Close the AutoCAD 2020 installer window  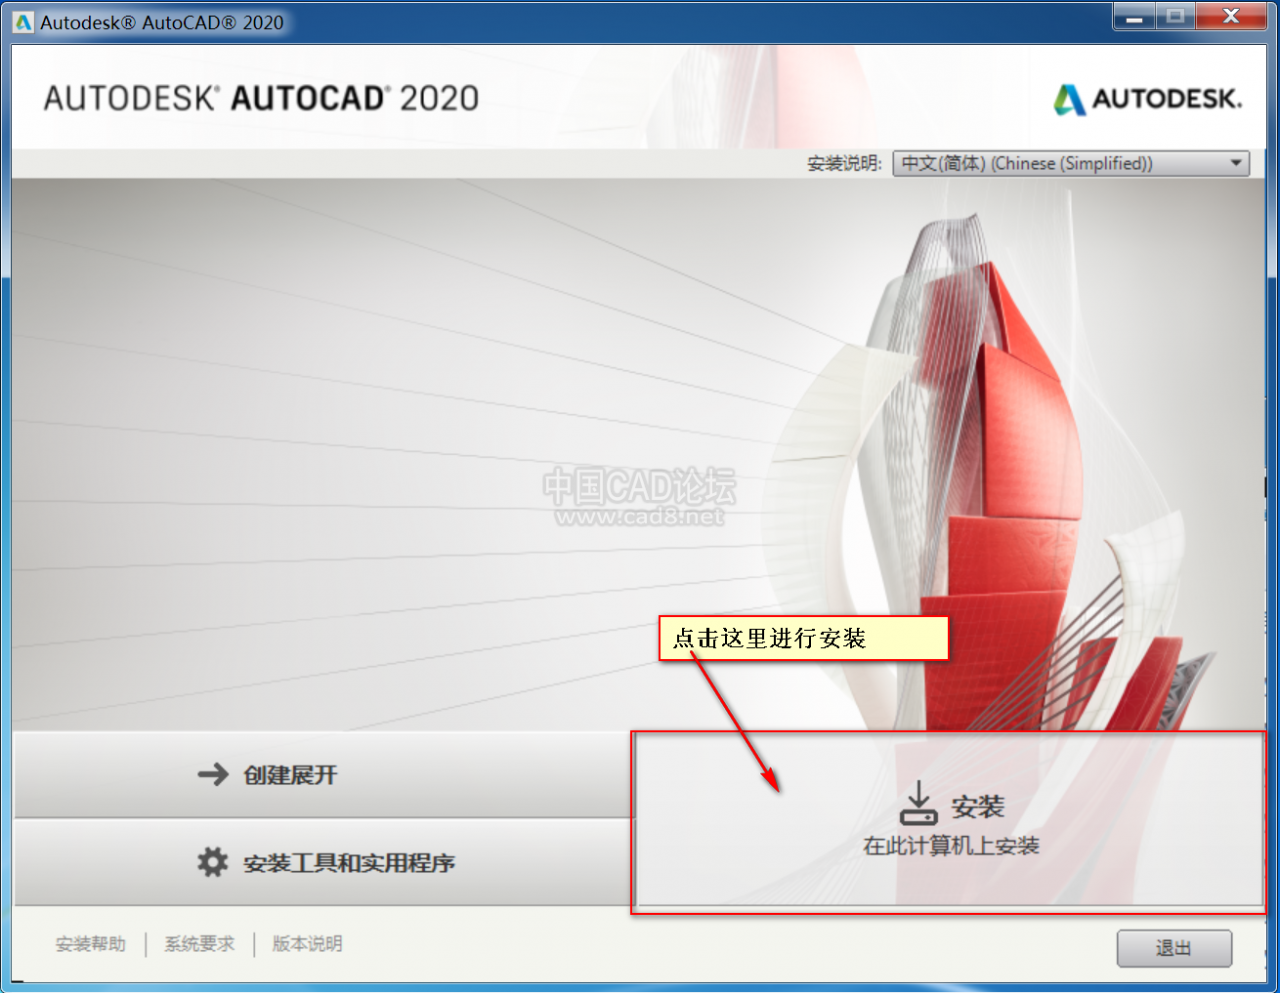coord(1231,17)
